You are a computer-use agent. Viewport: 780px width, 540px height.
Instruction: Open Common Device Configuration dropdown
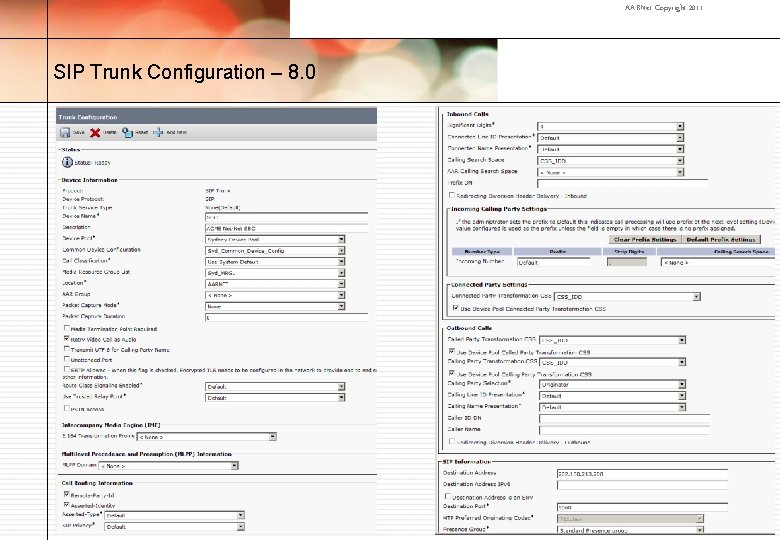(275, 251)
